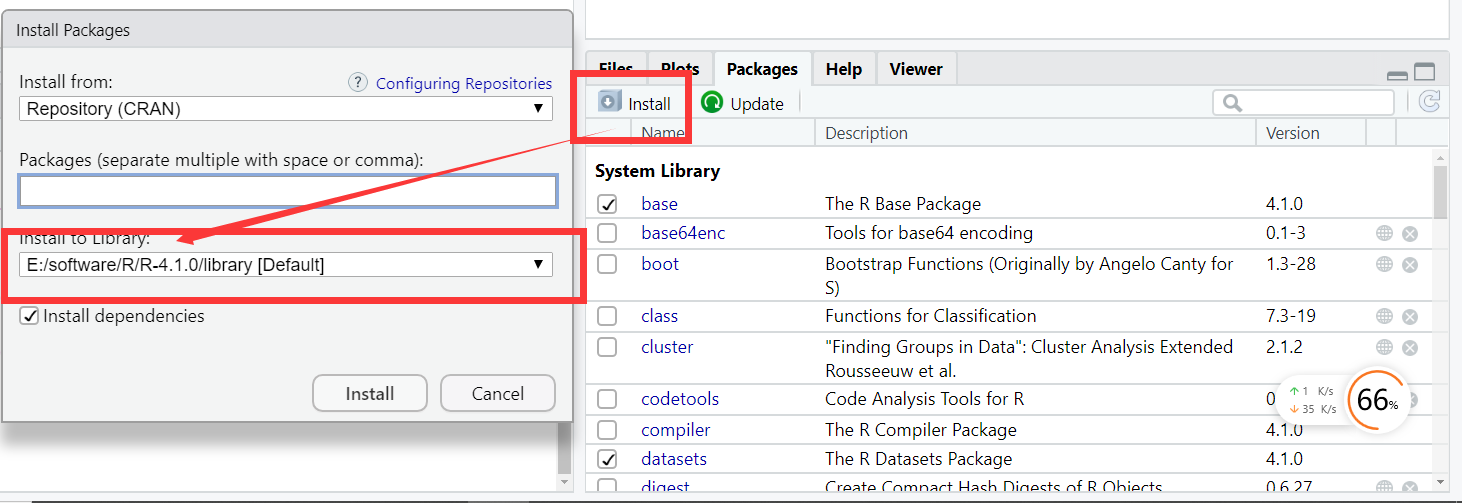The image size is (1462, 503).
Task: Maximize the Packages pane
Action: click(1424, 72)
